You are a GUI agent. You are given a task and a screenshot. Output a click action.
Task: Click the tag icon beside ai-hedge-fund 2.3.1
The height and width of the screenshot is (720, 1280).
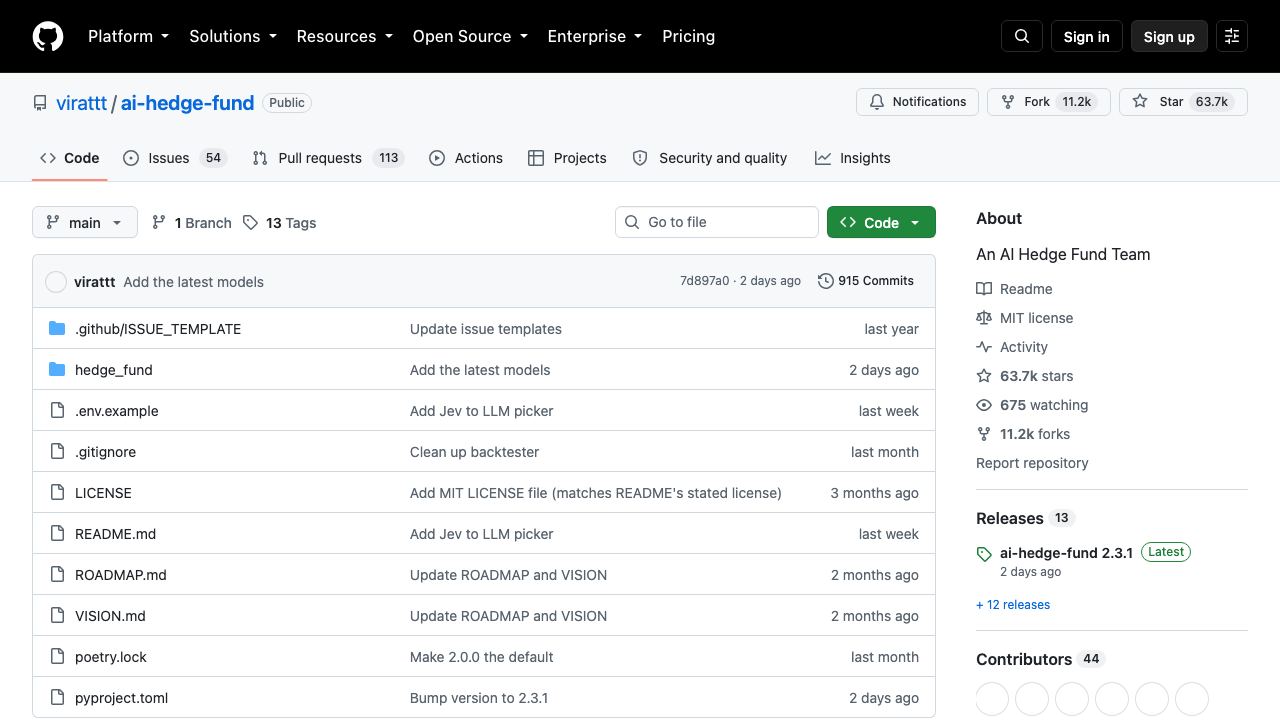[x=984, y=554]
